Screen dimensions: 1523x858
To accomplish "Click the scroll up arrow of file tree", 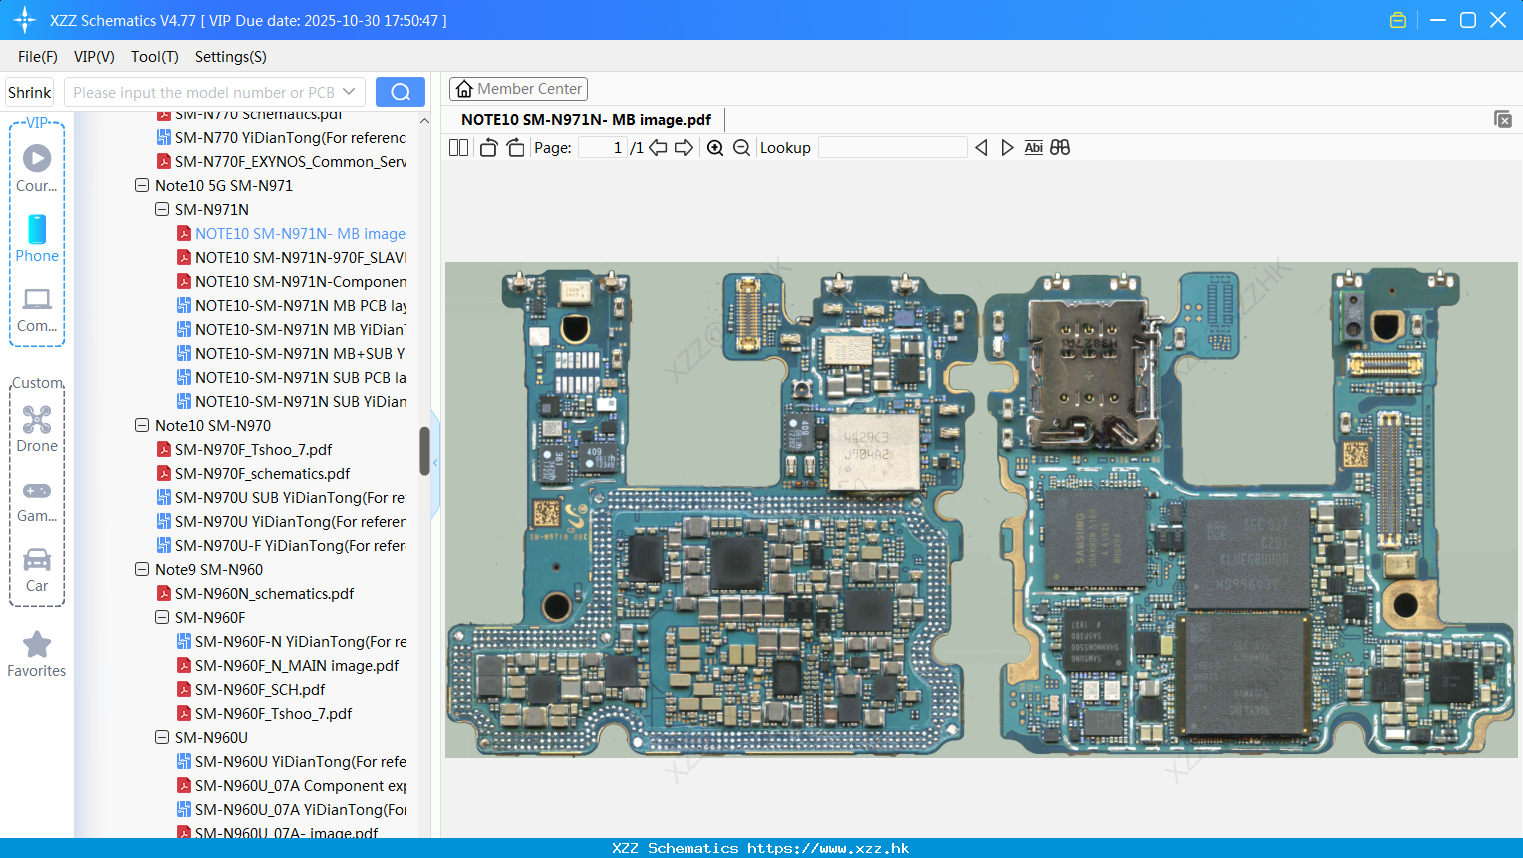I will coord(424,121).
